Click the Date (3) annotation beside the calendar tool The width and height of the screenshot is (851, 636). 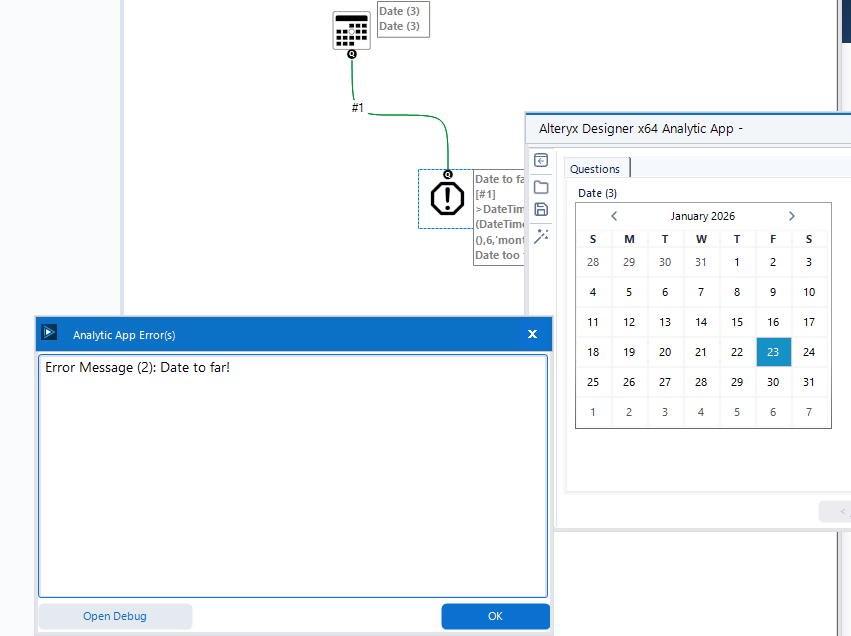click(401, 19)
